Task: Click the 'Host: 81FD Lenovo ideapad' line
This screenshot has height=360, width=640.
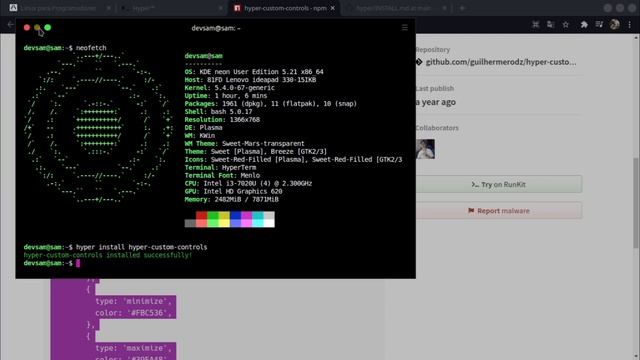Action: [250, 80]
